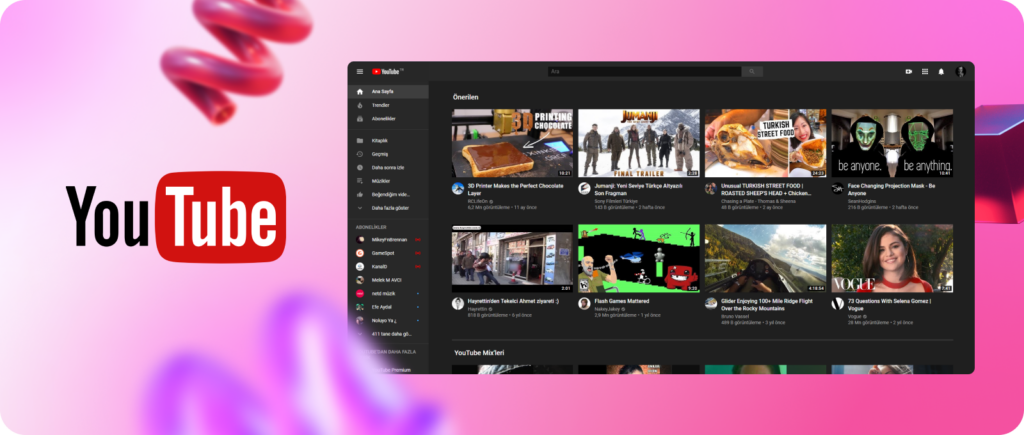The height and width of the screenshot is (435, 1024).
Task: Click the create video camera icon
Action: (908, 72)
